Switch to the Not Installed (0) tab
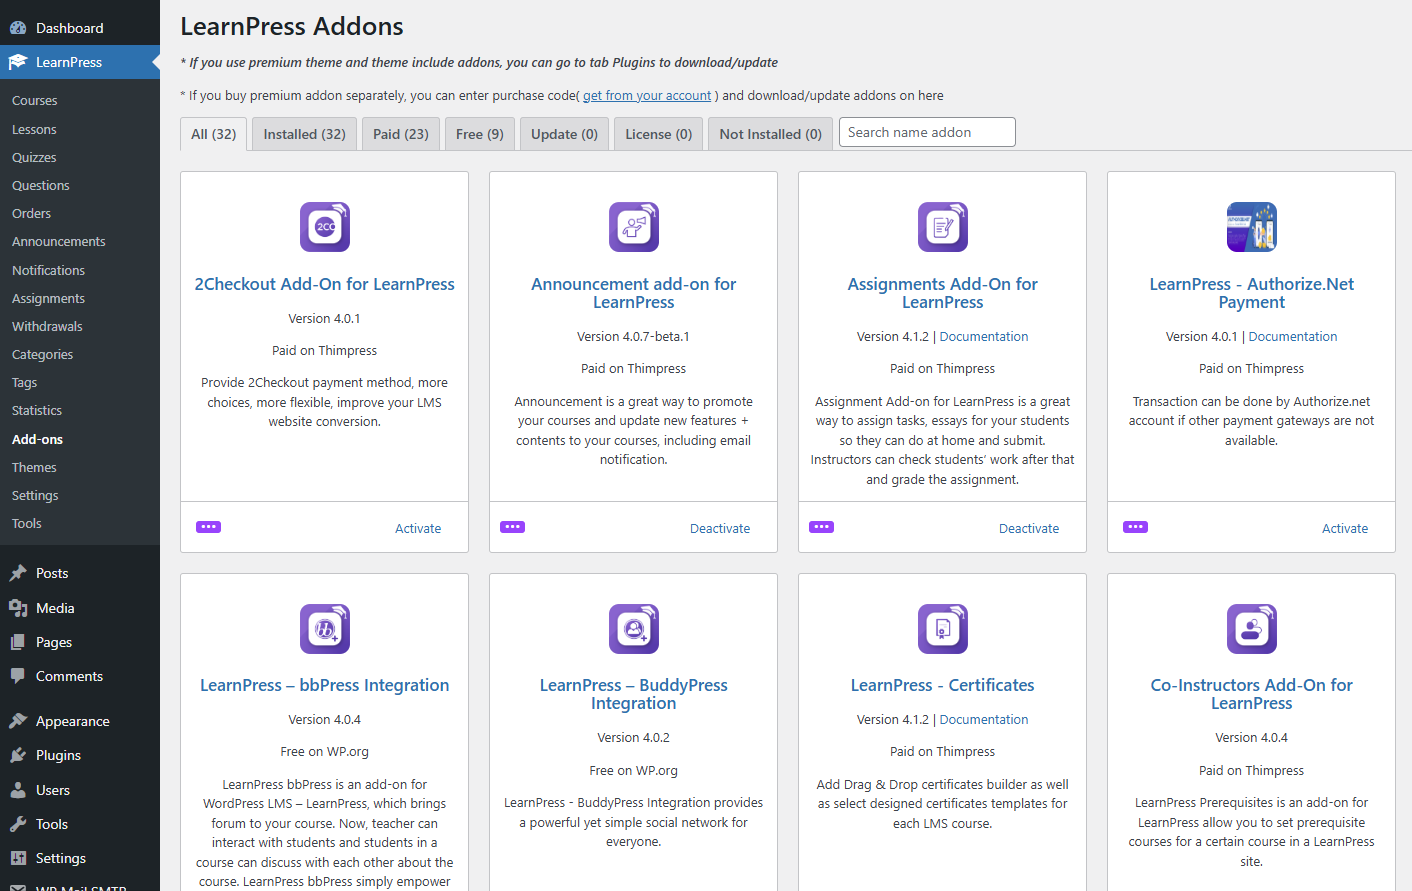The image size is (1412, 891). 770,134
